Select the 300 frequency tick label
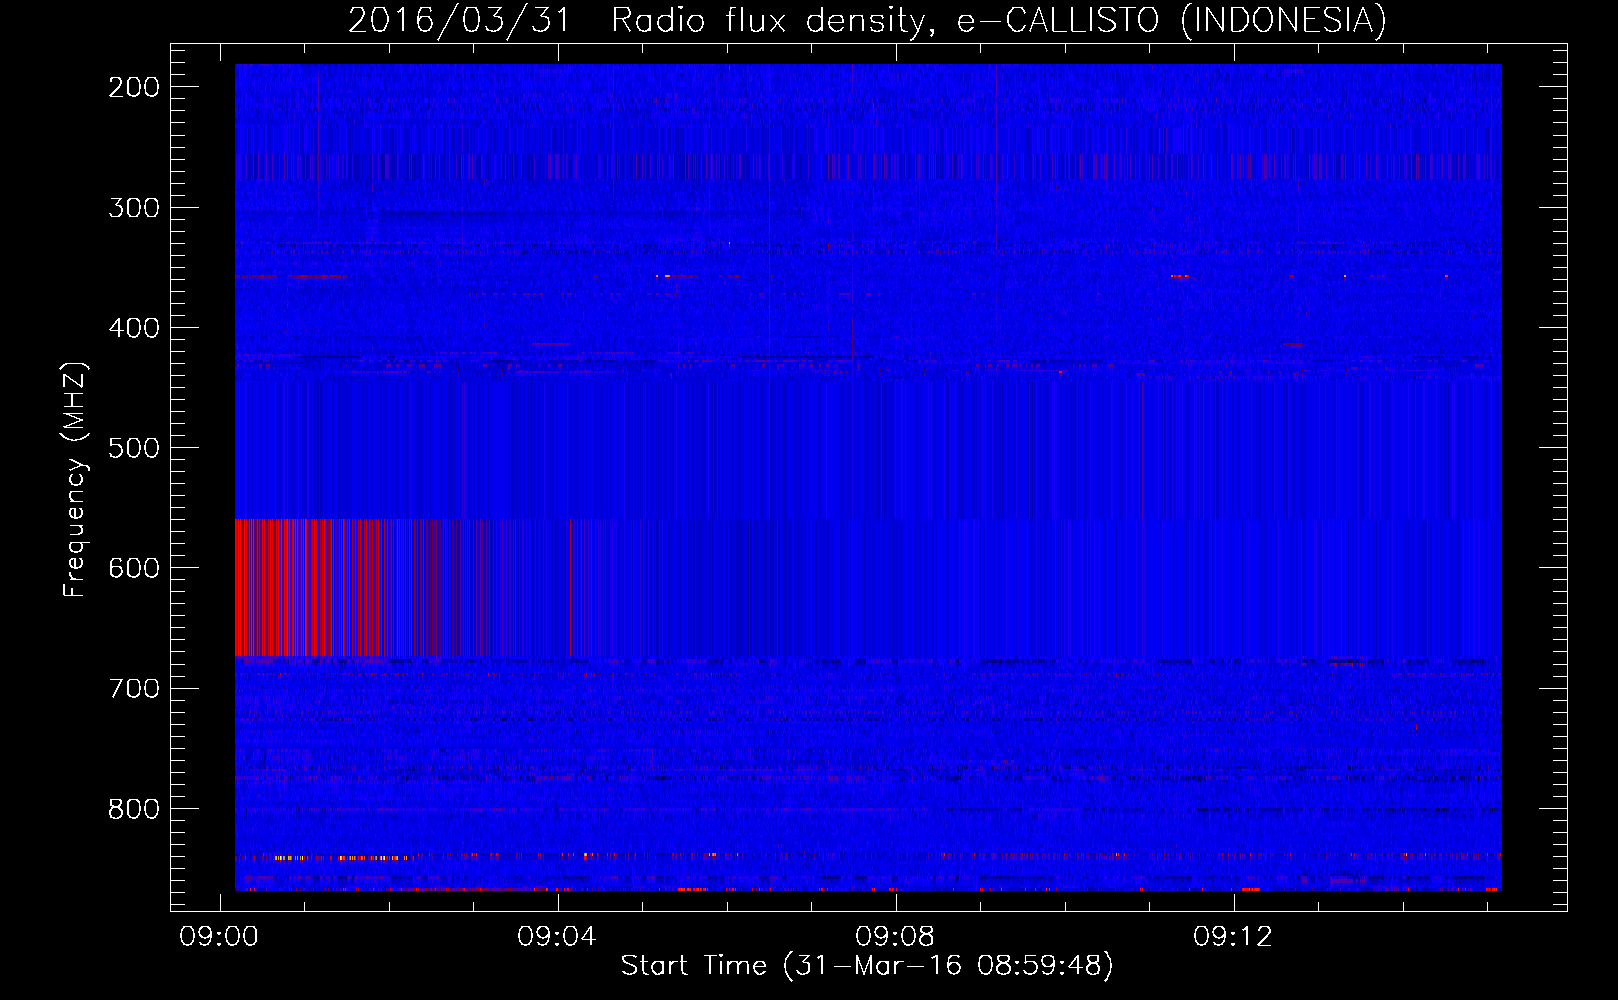Image resolution: width=1618 pixels, height=1000 pixels. [134, 208]
